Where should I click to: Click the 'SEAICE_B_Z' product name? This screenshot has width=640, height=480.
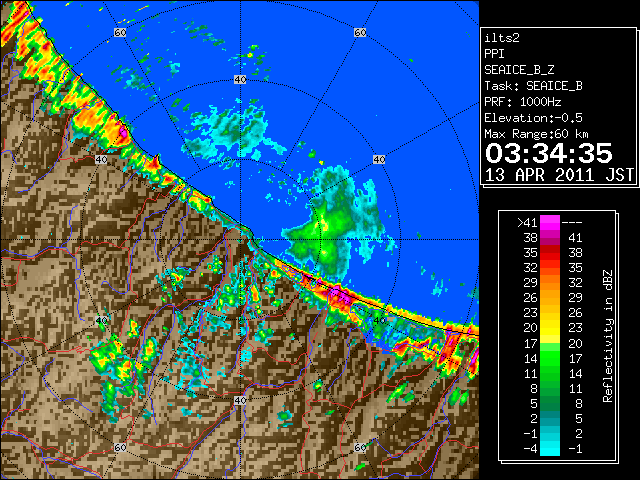point(519,70)
